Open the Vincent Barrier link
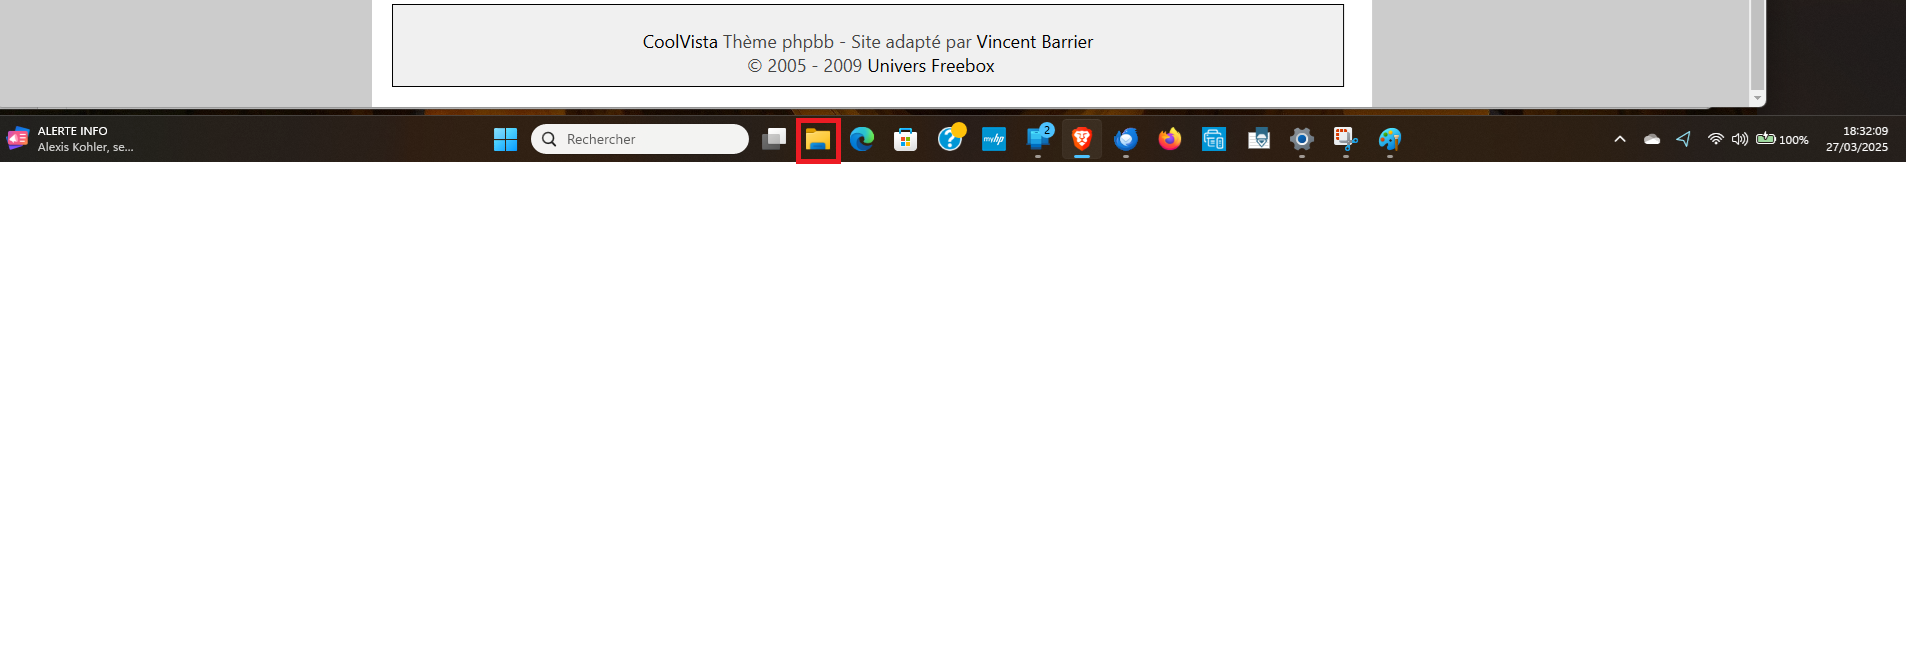This screenshot has width=1906, height=648. [1035, 42]
